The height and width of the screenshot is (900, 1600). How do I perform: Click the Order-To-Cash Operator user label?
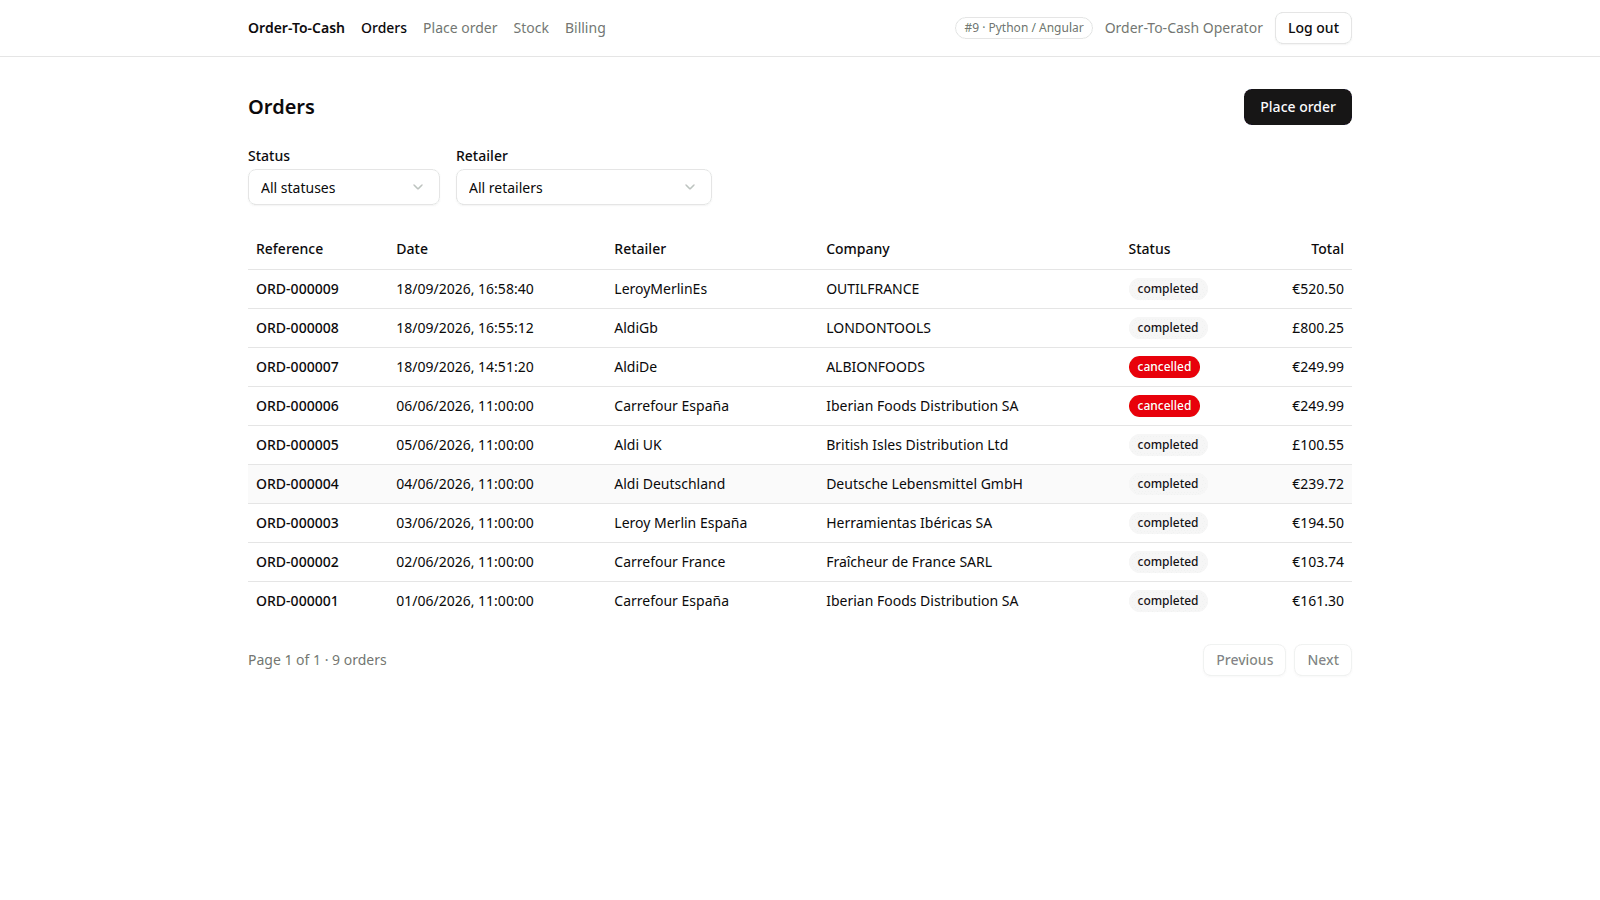pyautogui.click(x=1183, y=28)
